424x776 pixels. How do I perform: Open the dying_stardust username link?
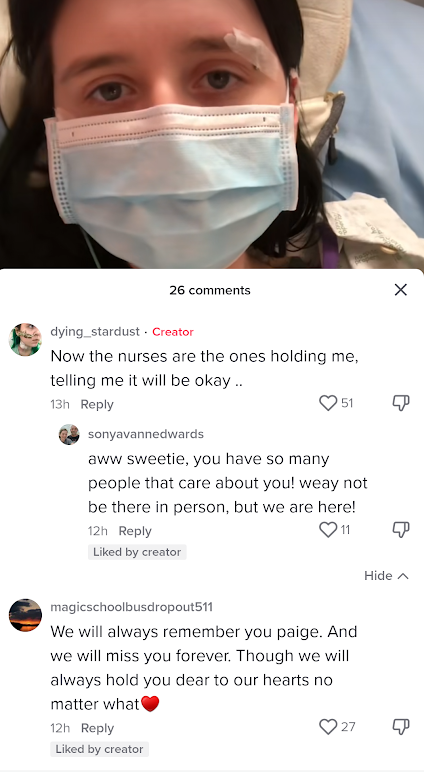point(95,332)
